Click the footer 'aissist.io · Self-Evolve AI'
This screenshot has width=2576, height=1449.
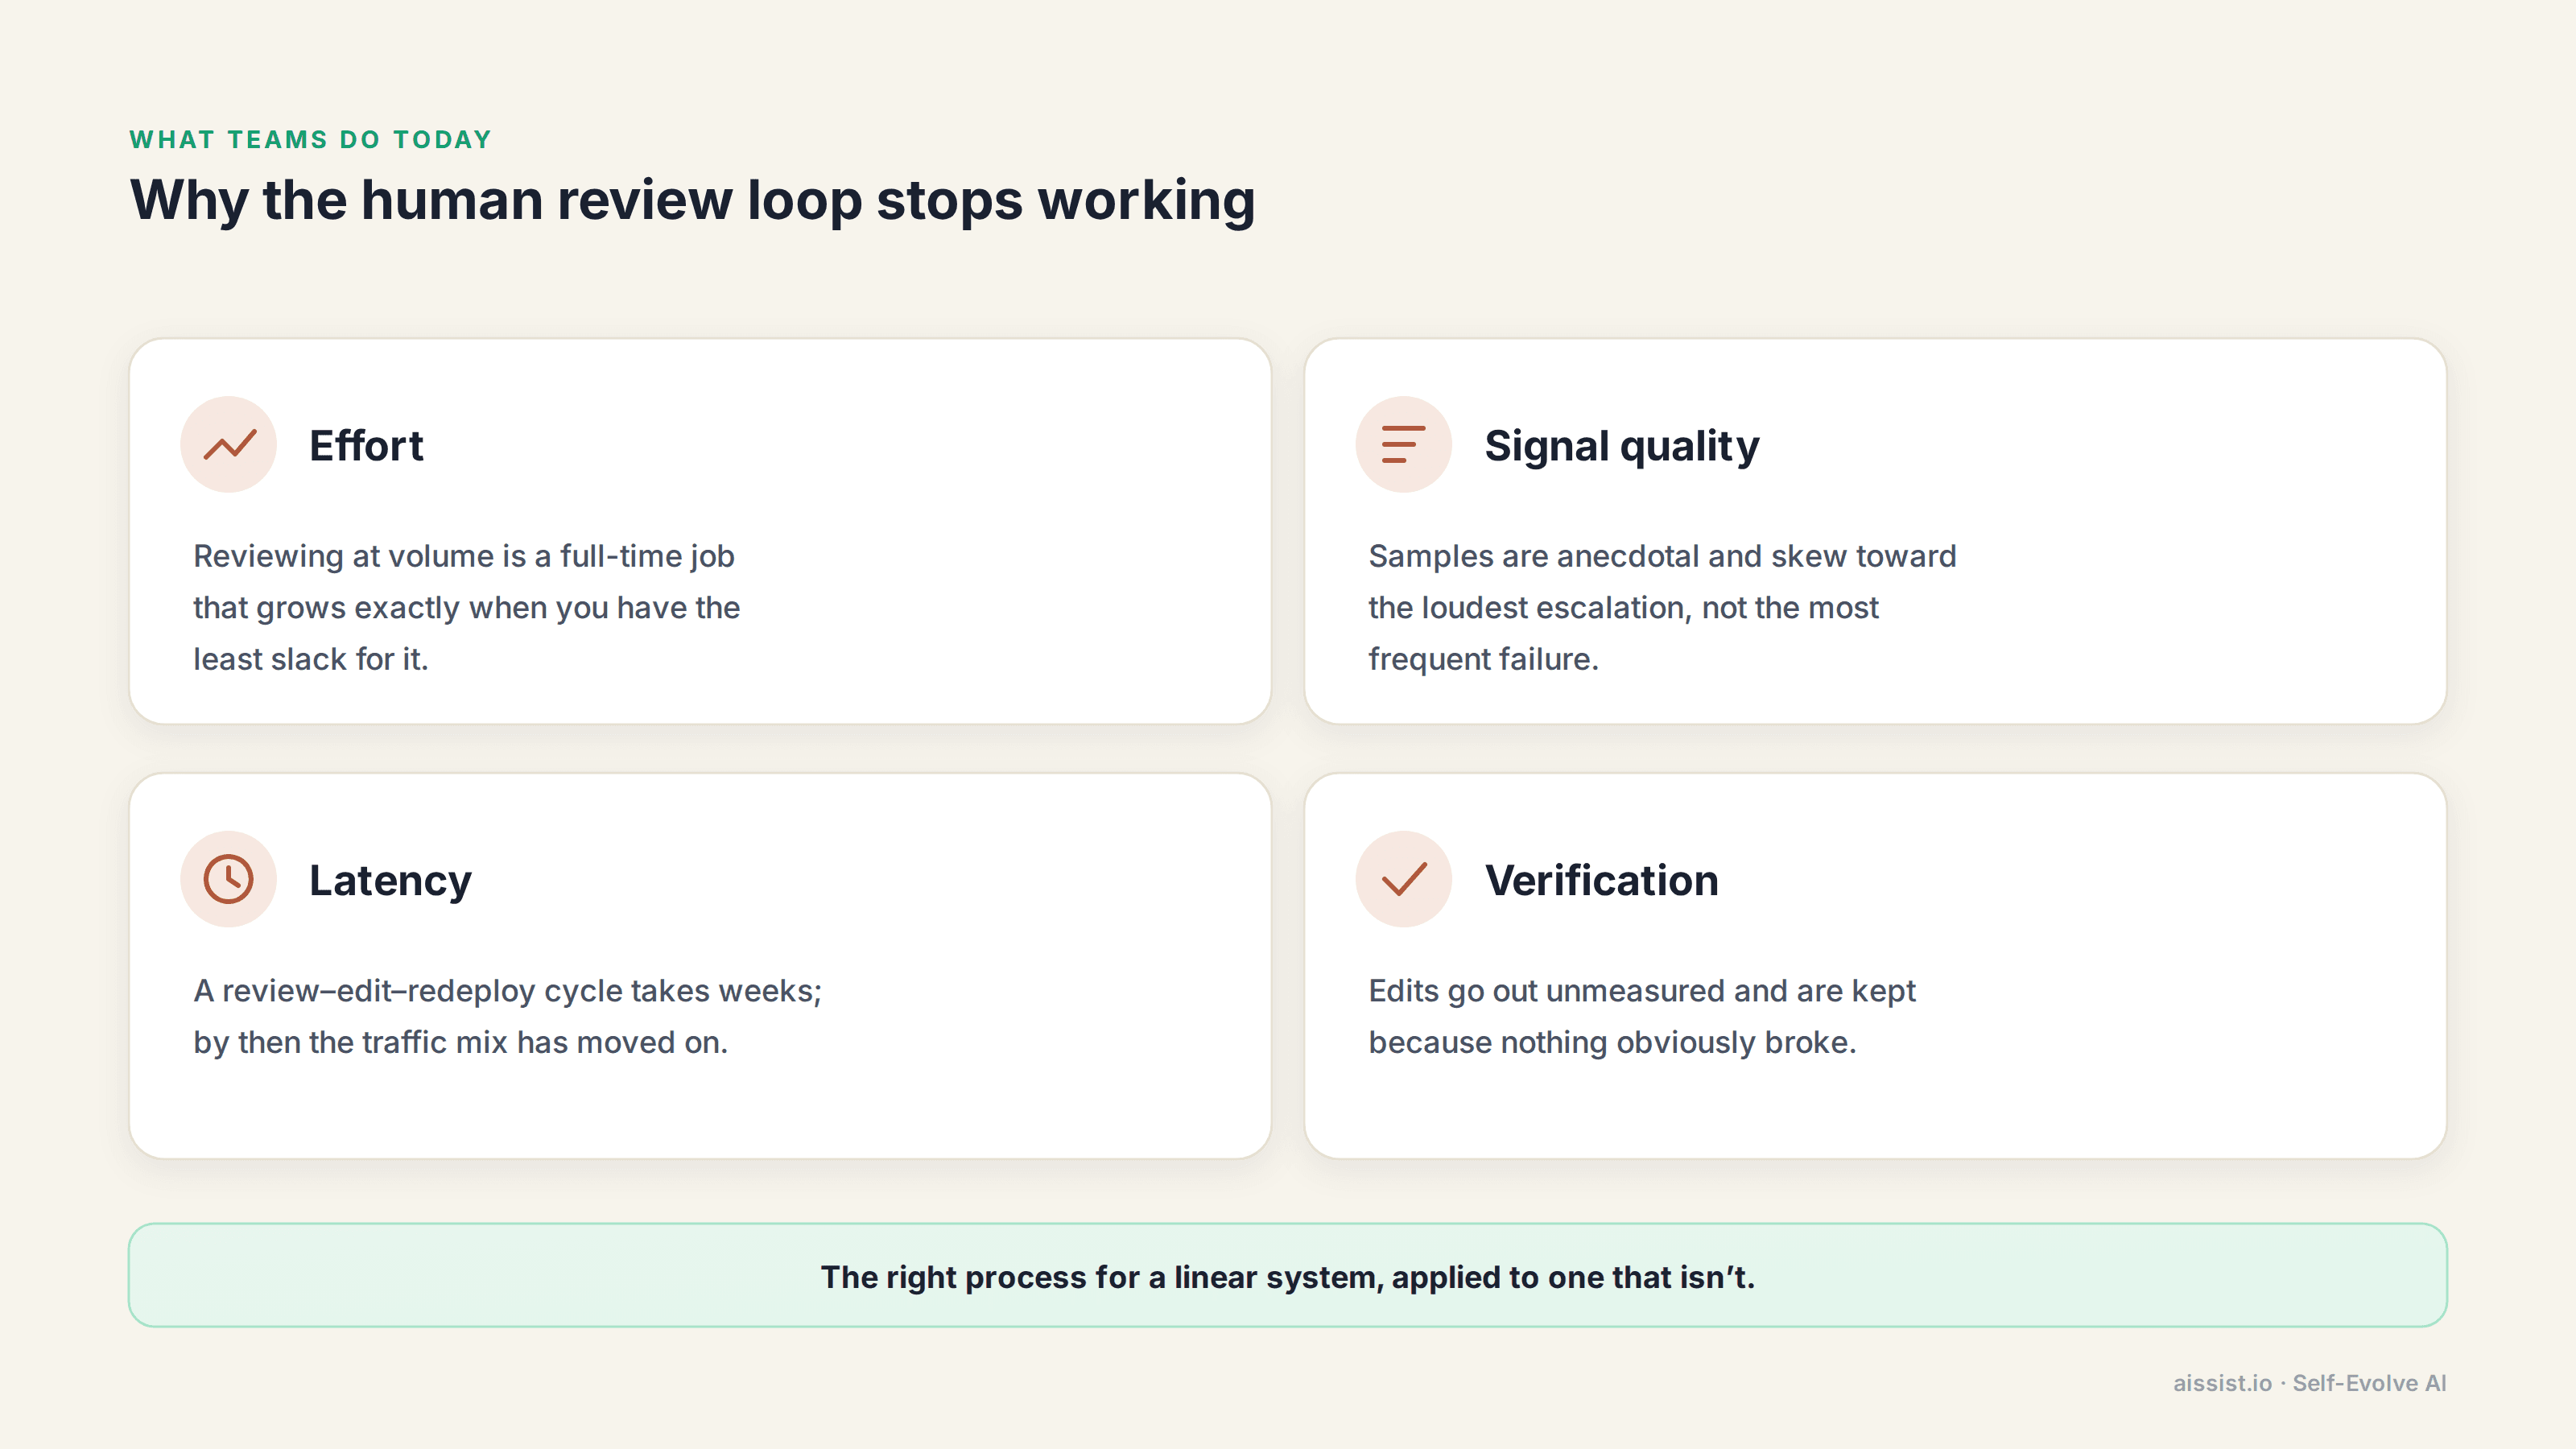click(x=2309, y=1383)
